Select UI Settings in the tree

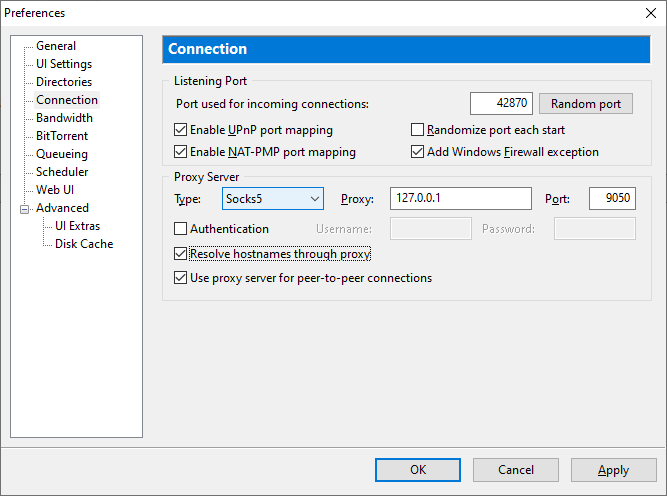click(x=64, y=64)
